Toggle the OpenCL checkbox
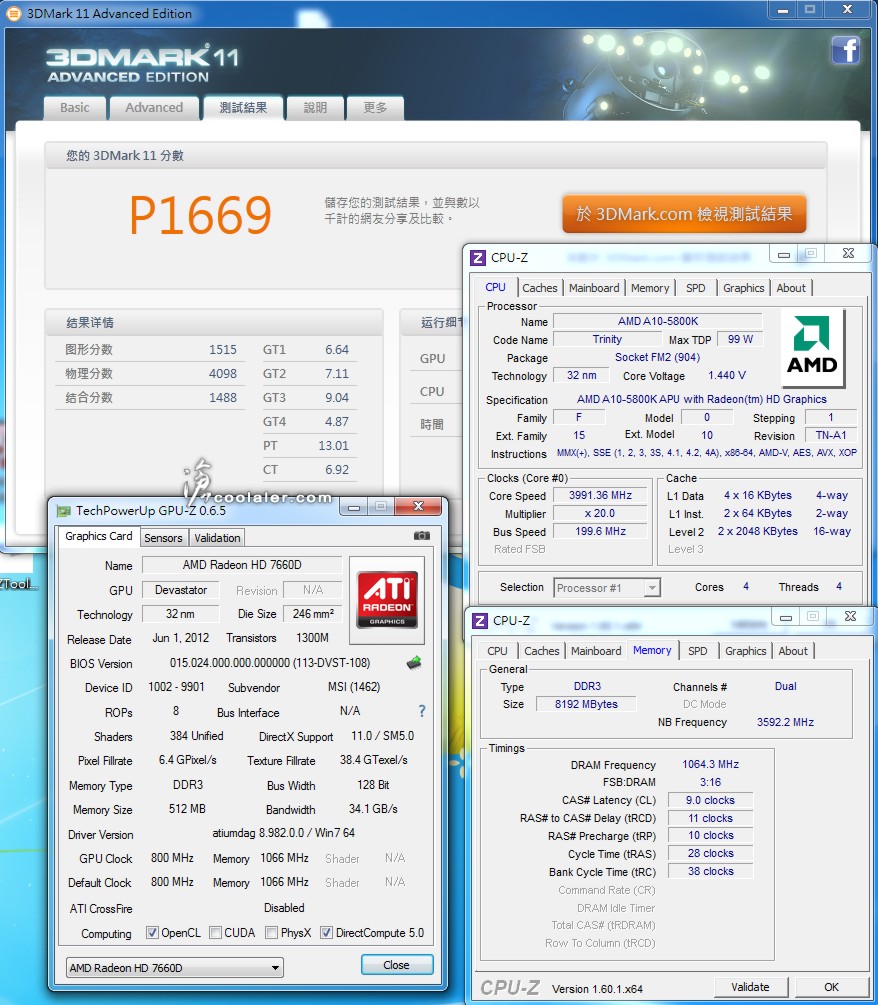878x1005 pixels. point(152,933)
